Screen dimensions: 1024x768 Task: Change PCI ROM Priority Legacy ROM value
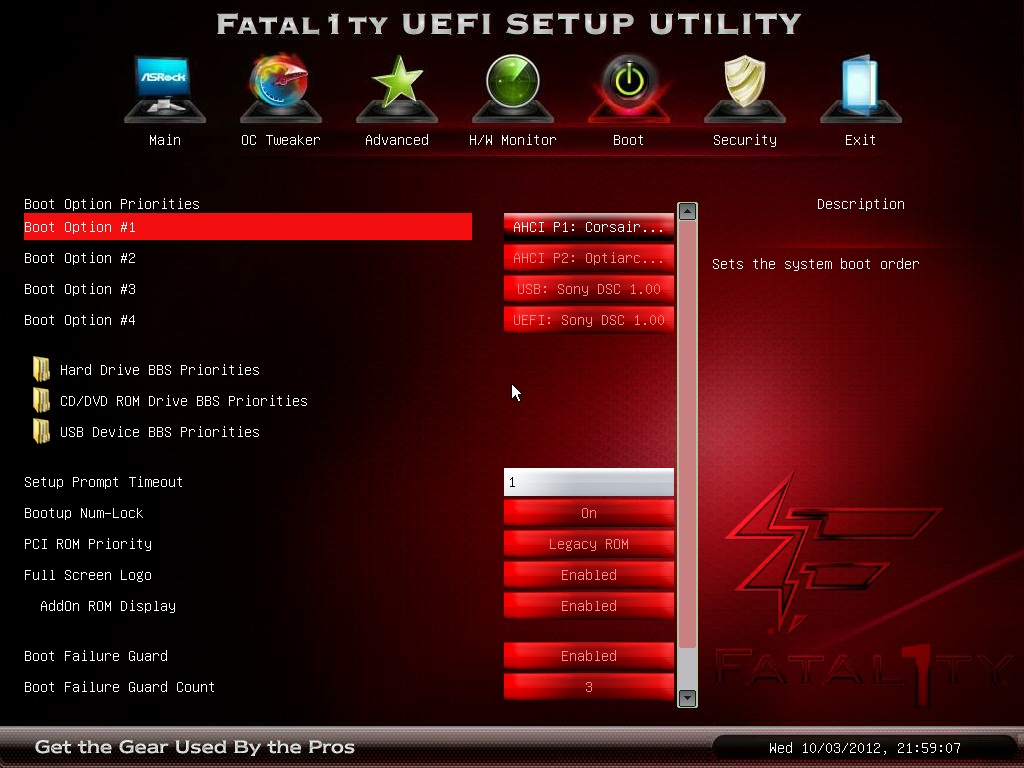click(588, 544)
